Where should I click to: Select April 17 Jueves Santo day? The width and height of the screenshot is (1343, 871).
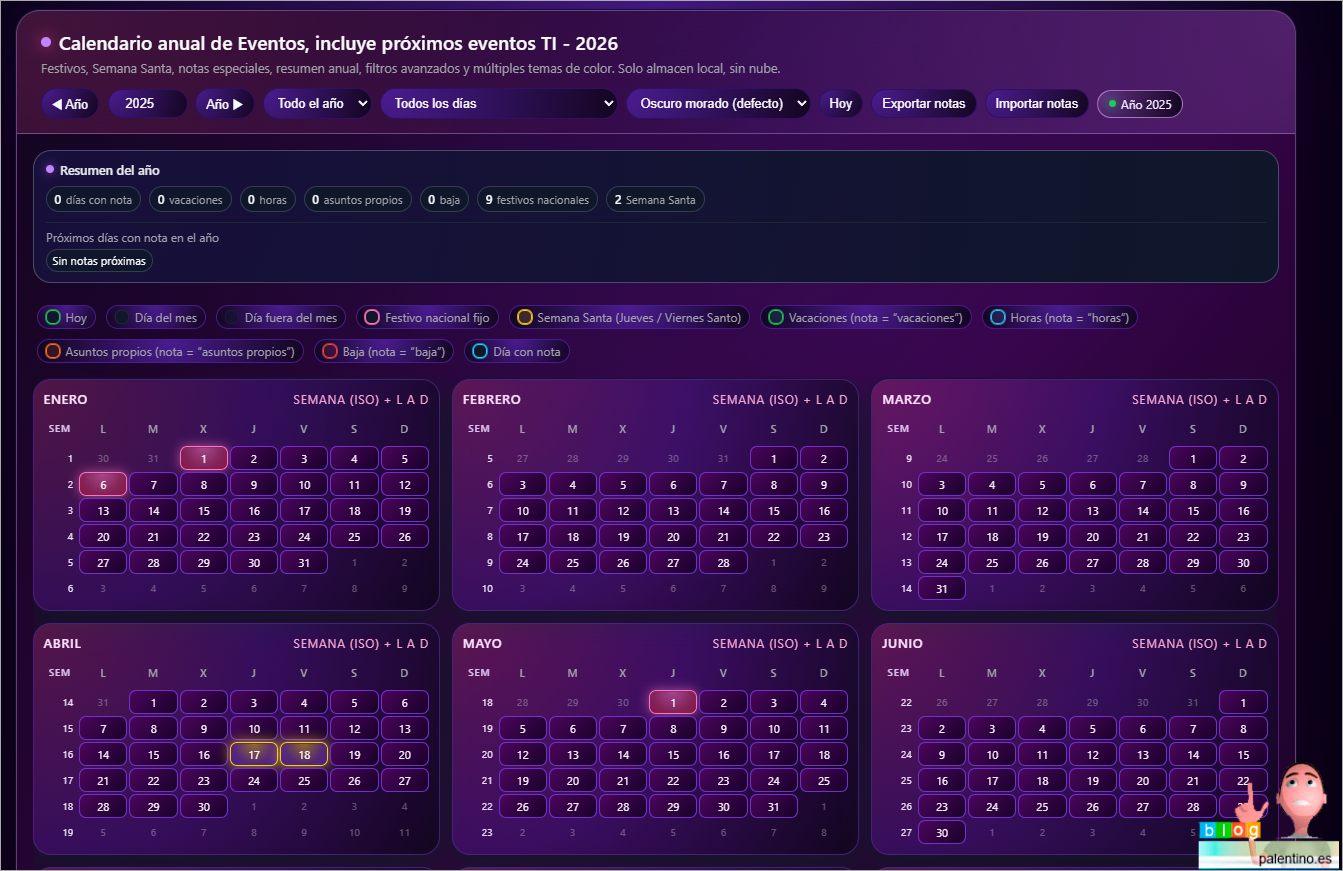click(x=254, y=754)
